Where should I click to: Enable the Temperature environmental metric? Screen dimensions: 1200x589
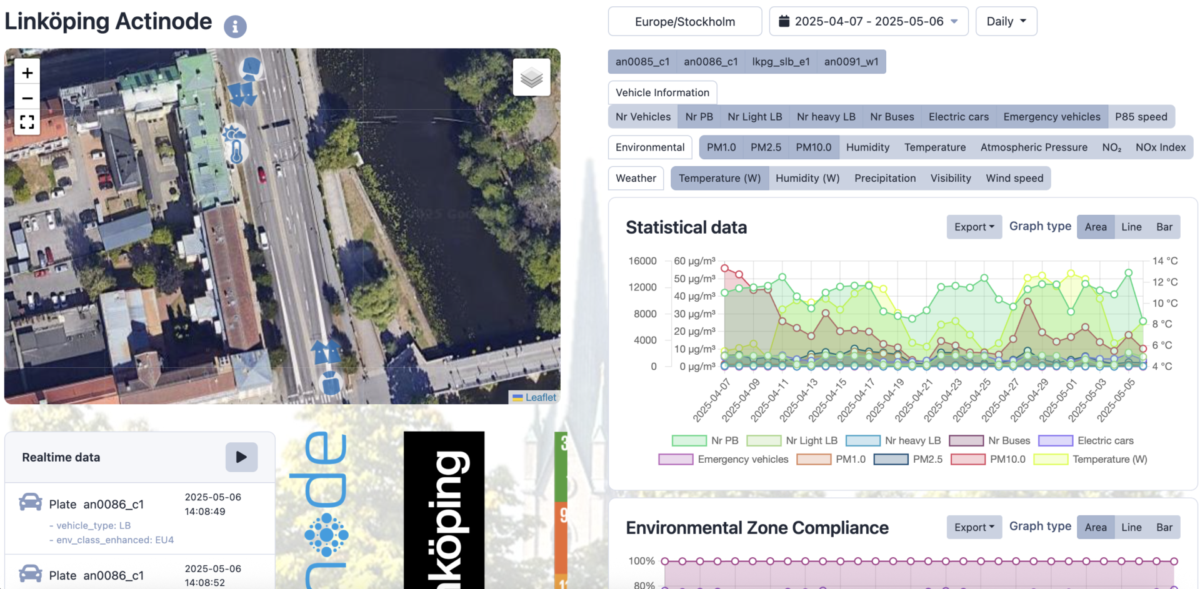click(935, 147)
